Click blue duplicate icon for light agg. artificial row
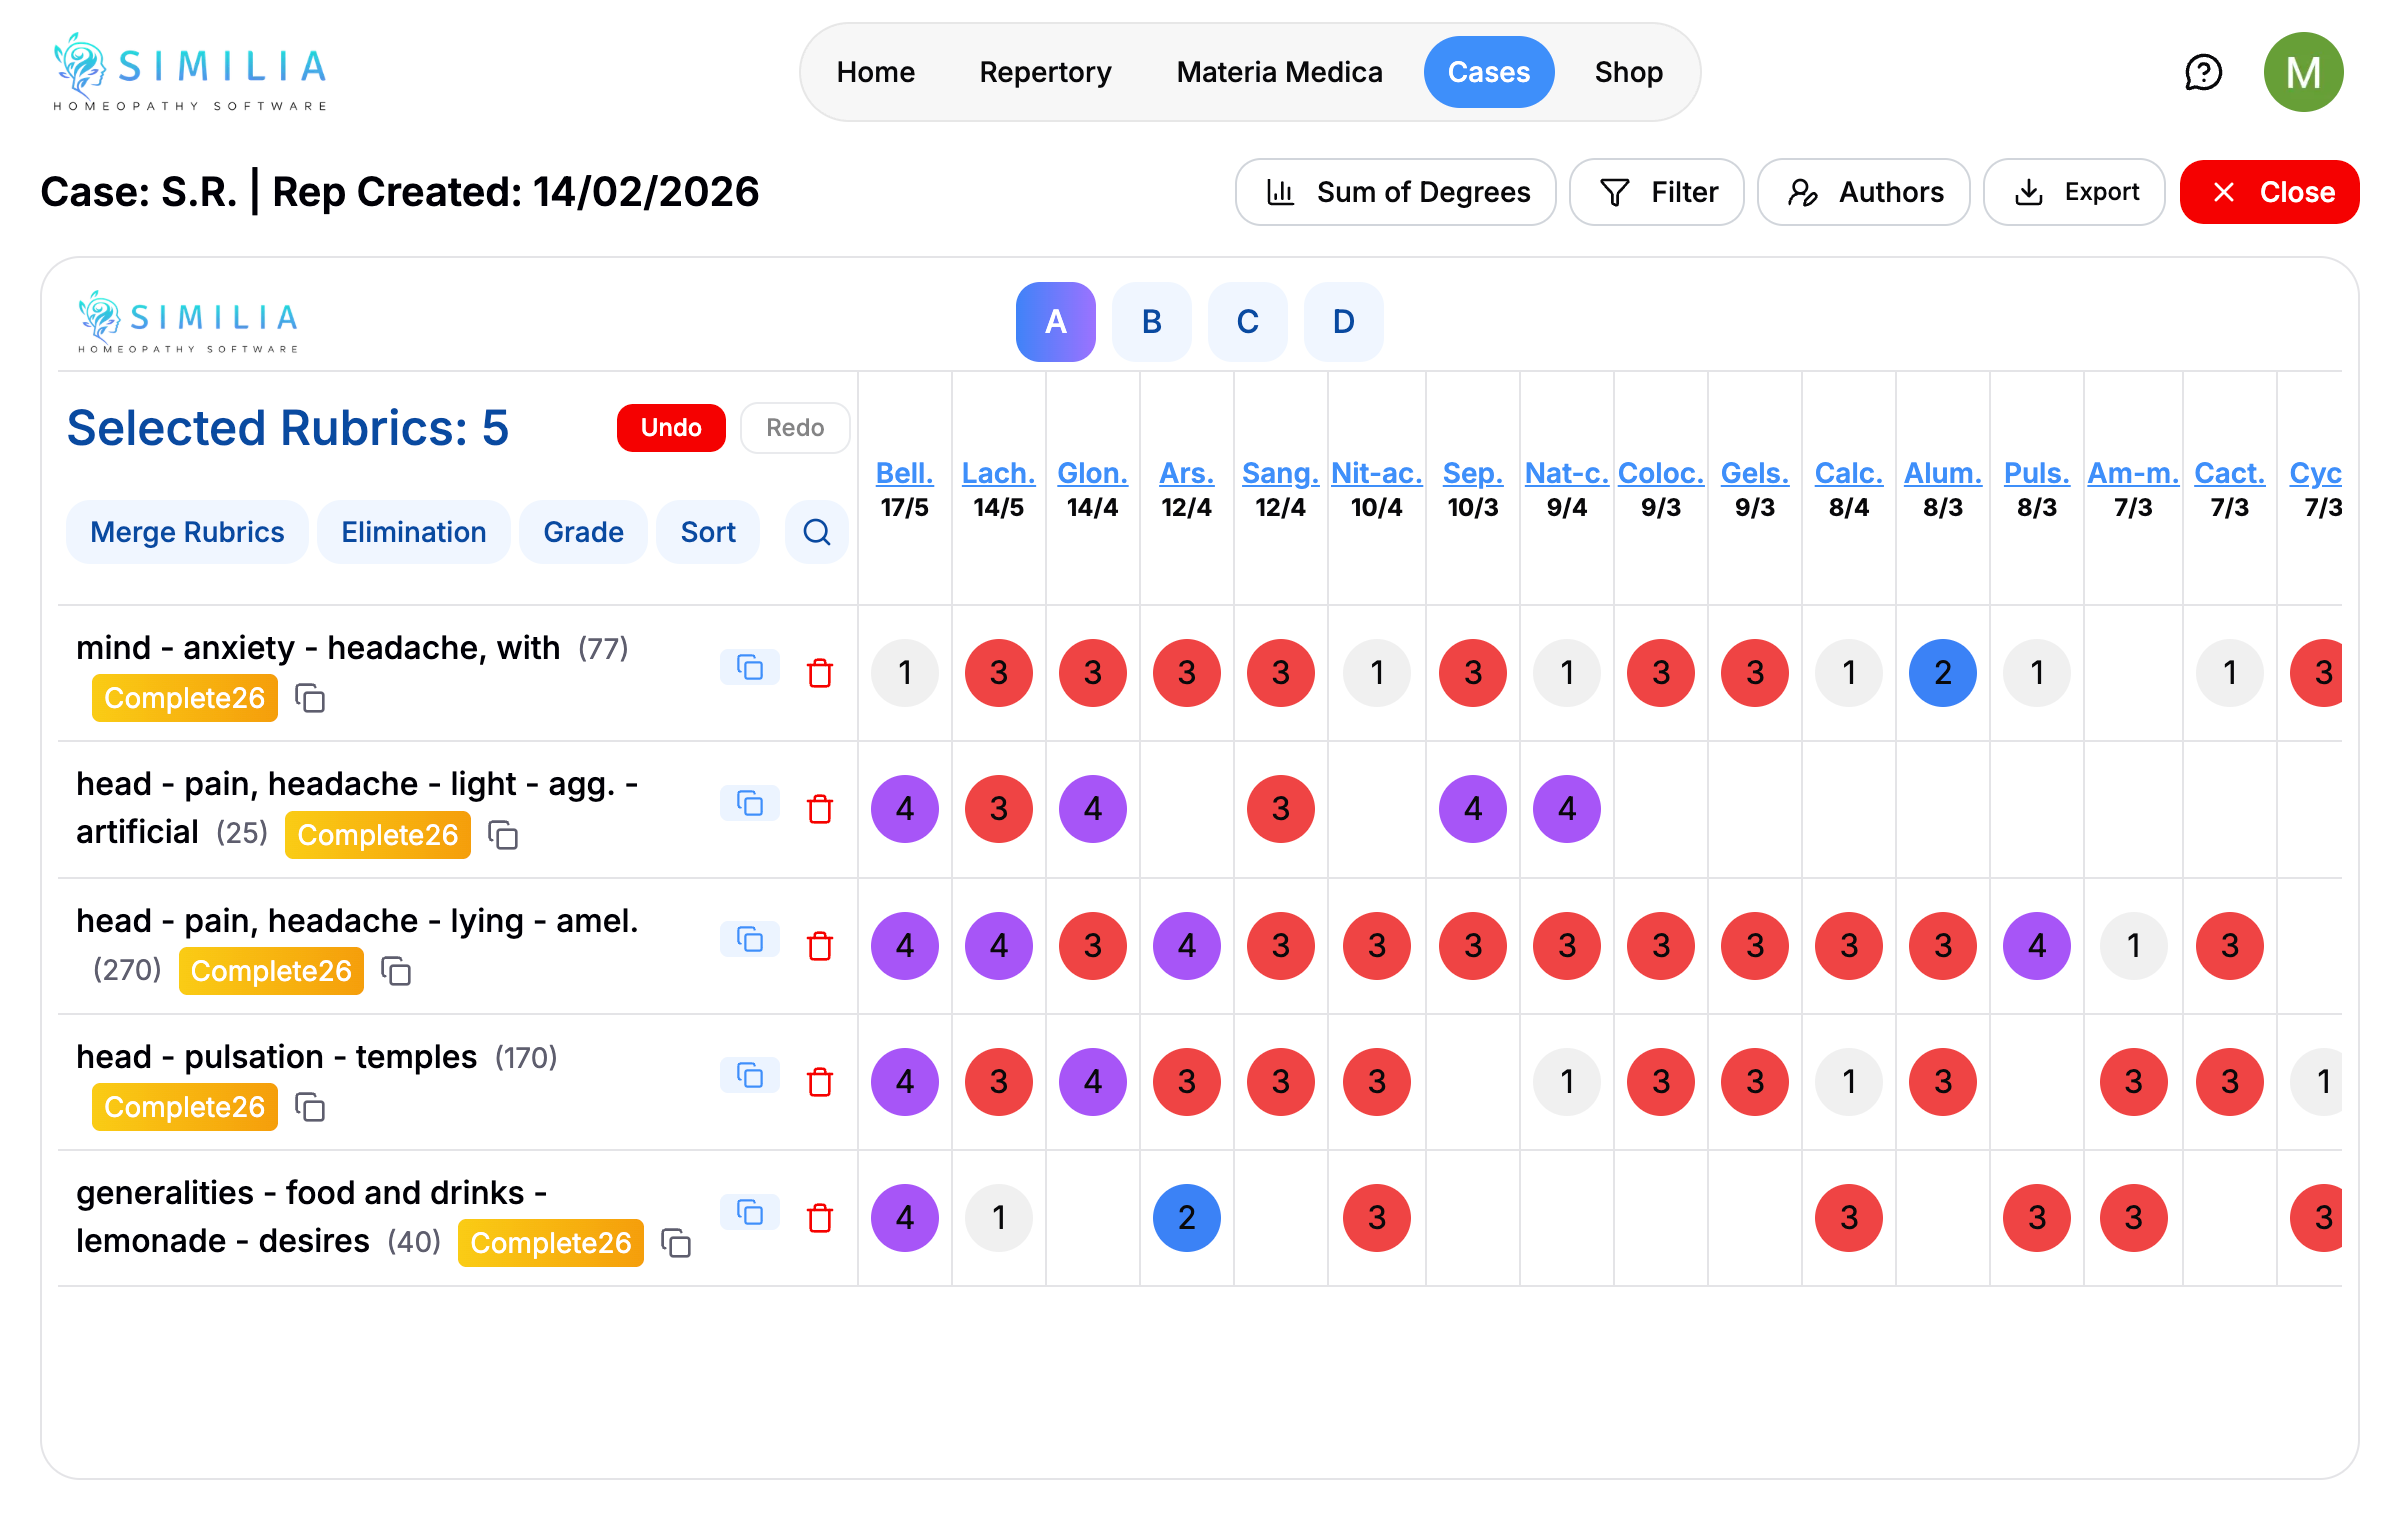The width and height of the screenshot is (2400, 1520). 749,803
